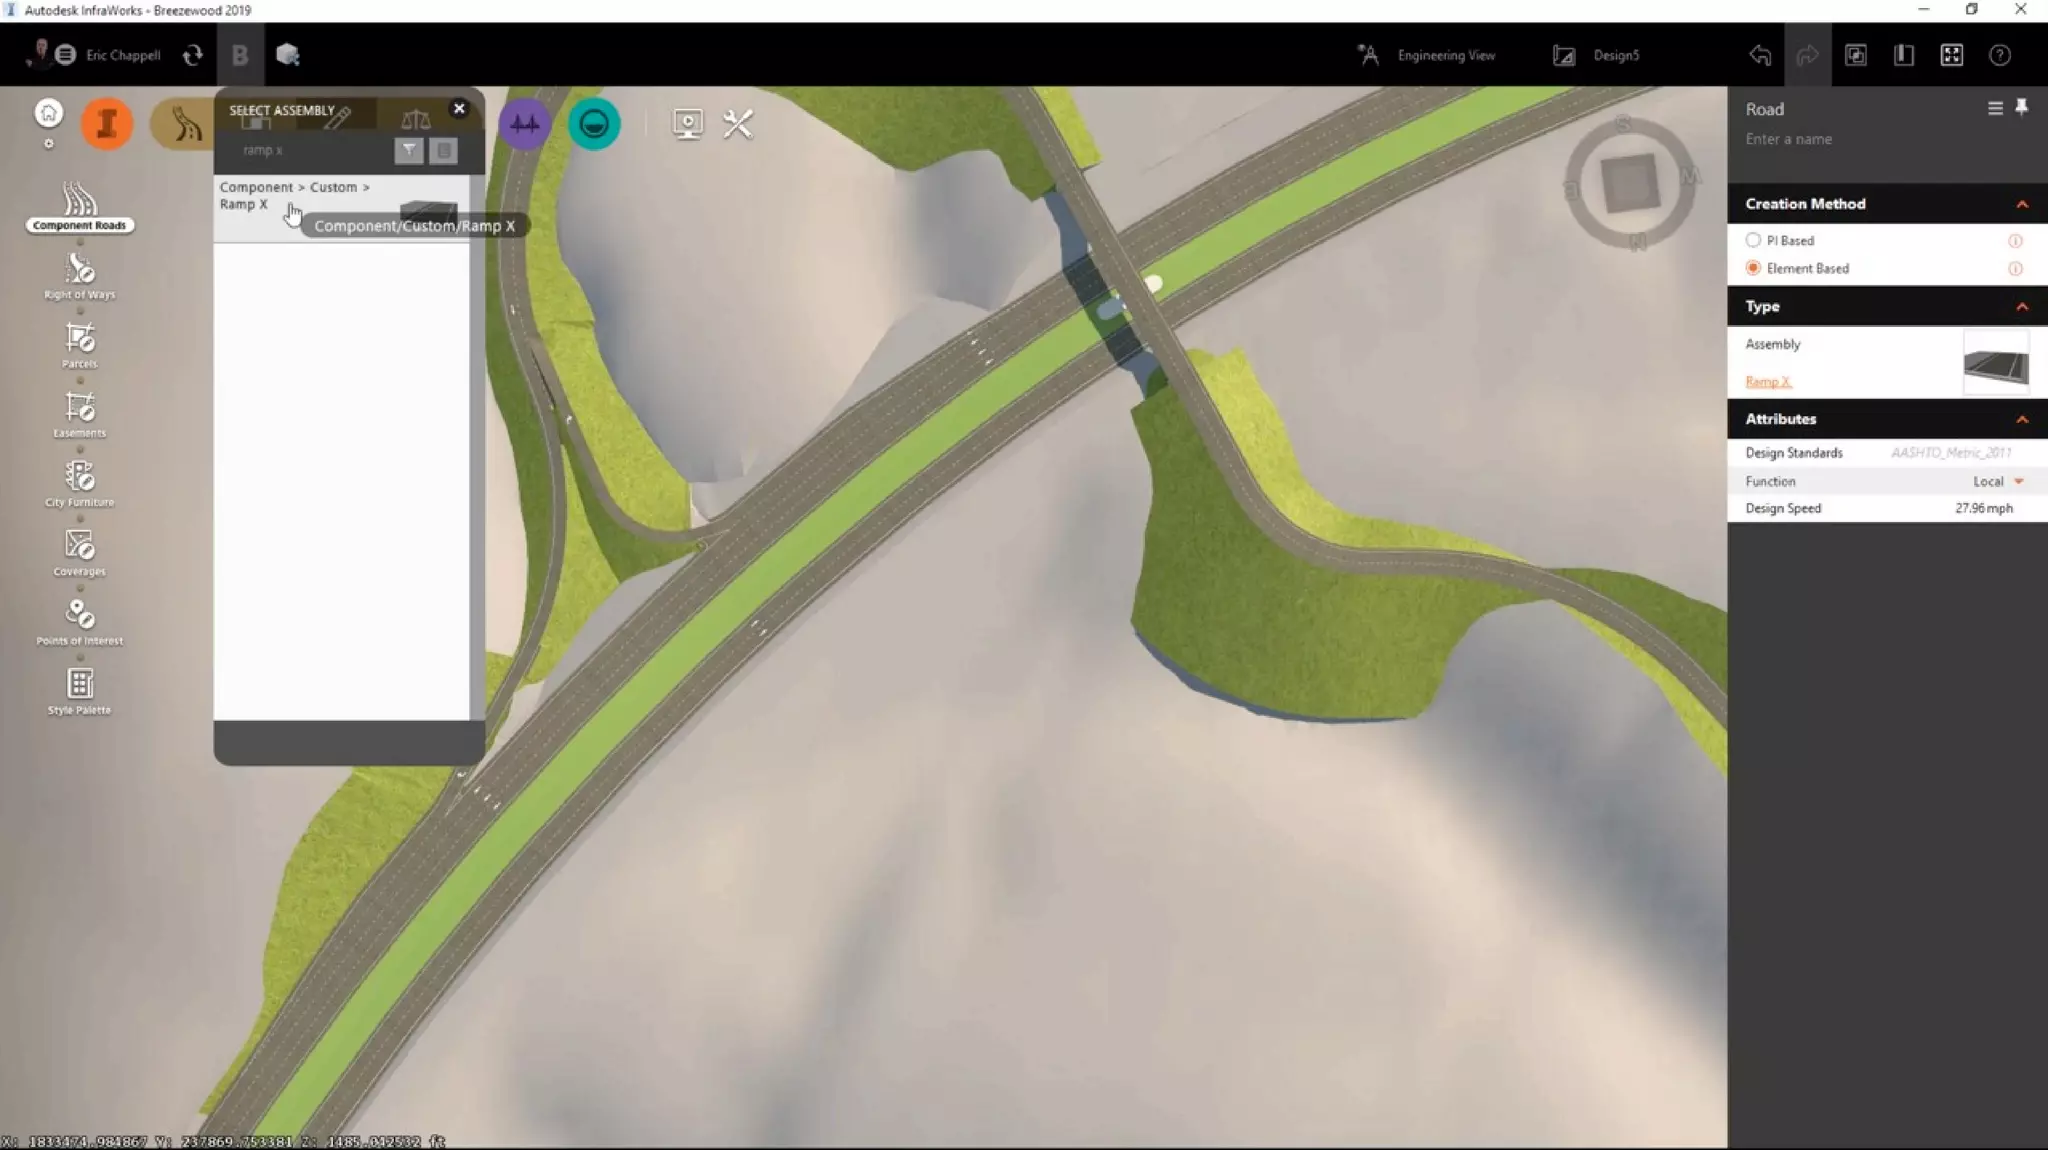Open the settings and utilities wrench icon

coord(738,124)
